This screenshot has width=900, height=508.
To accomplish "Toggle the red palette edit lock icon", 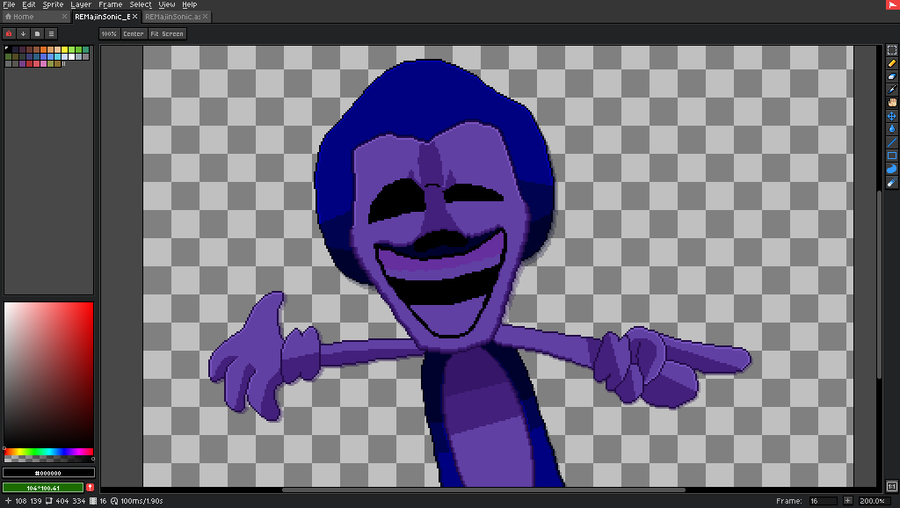I will click(9, 34).
